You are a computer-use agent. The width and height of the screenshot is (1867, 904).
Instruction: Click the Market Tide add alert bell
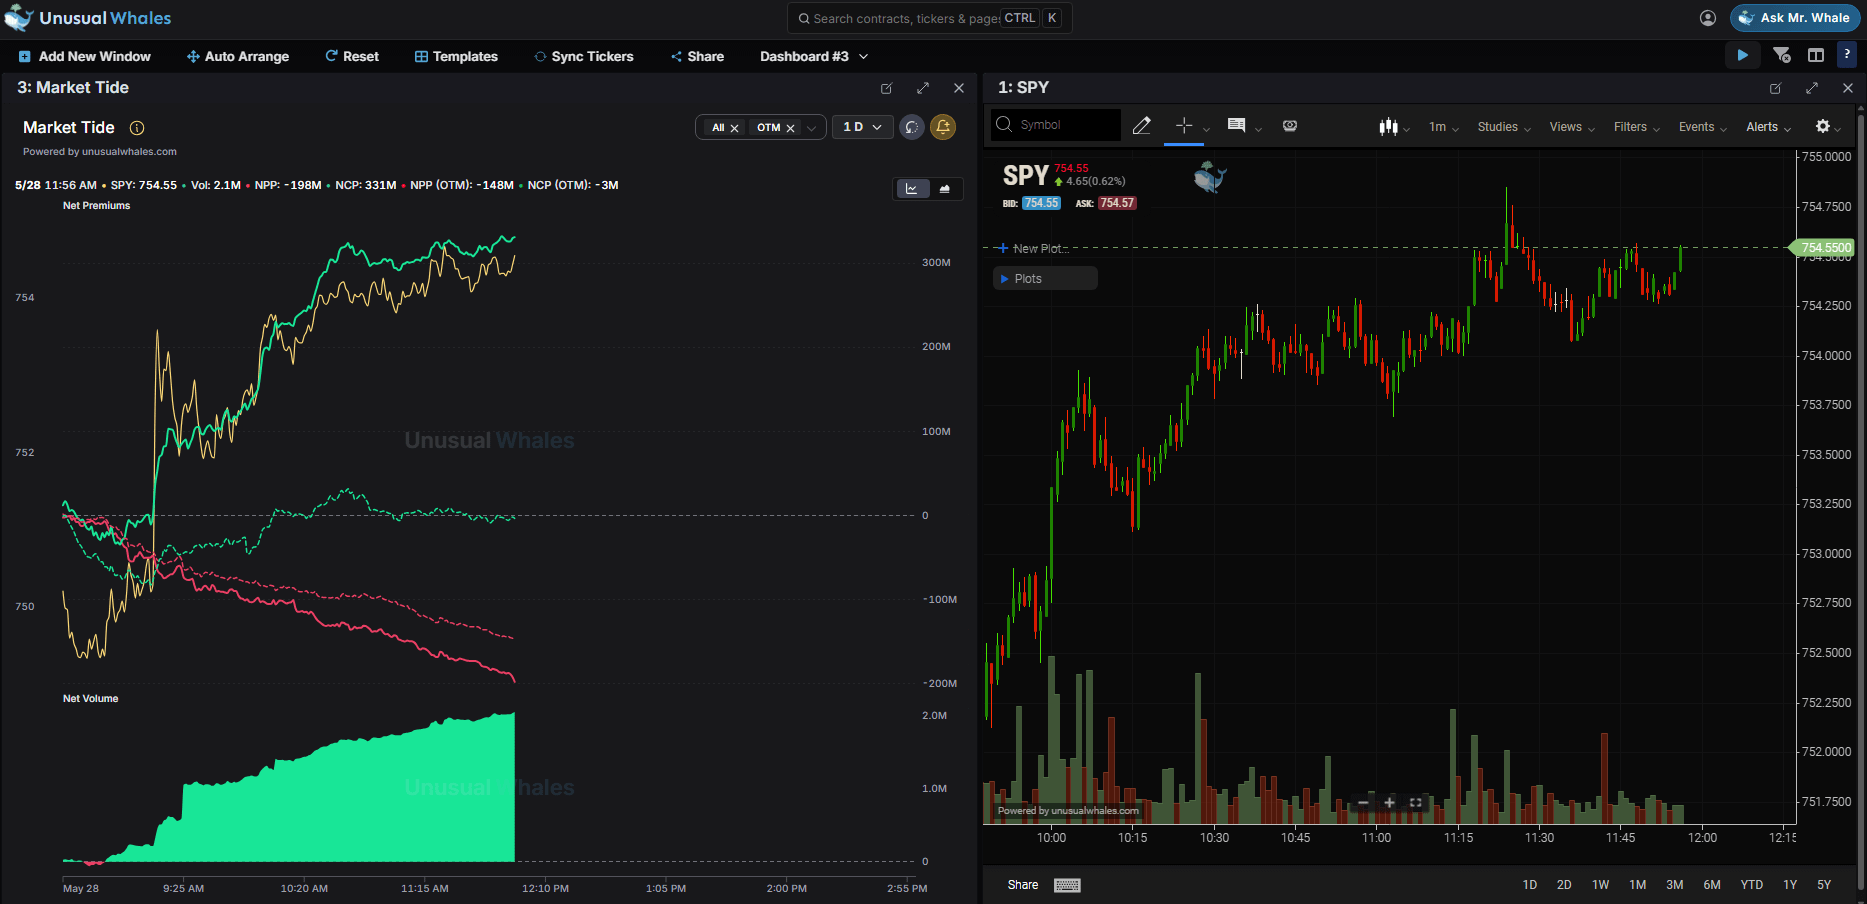(943, 127)
